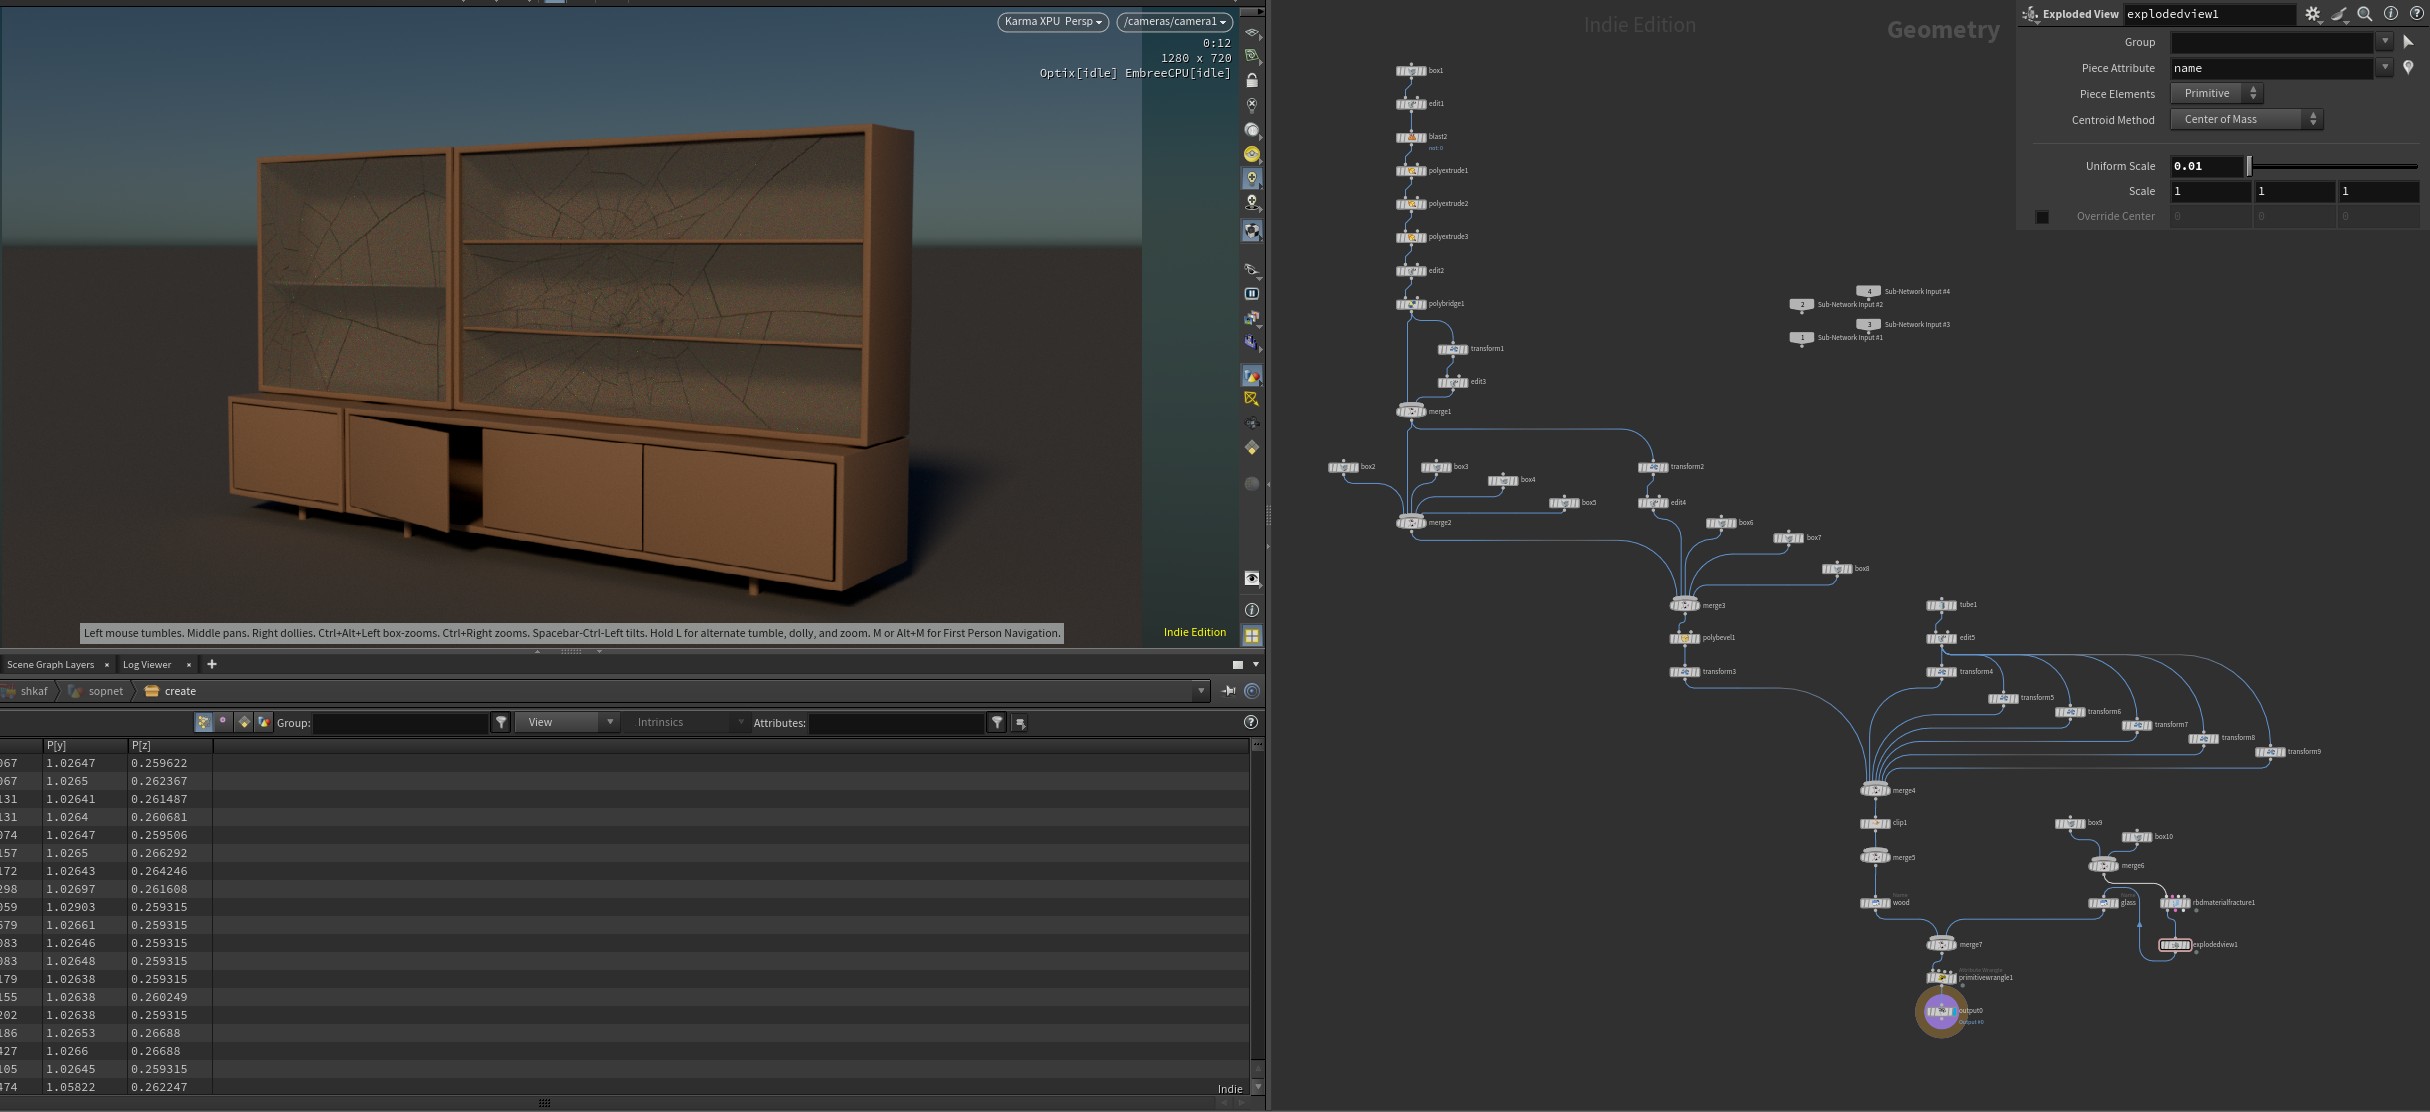Click the Group filter funnel icon
The image size is (2430, 1112).
(x=502, y=722)
